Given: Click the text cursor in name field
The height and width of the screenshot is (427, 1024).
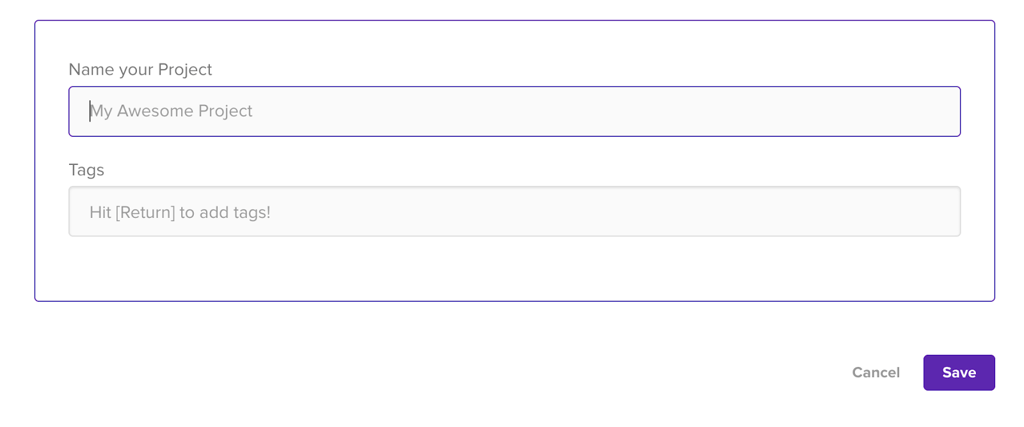Looking at the screenshot, I should click(89, 111).
